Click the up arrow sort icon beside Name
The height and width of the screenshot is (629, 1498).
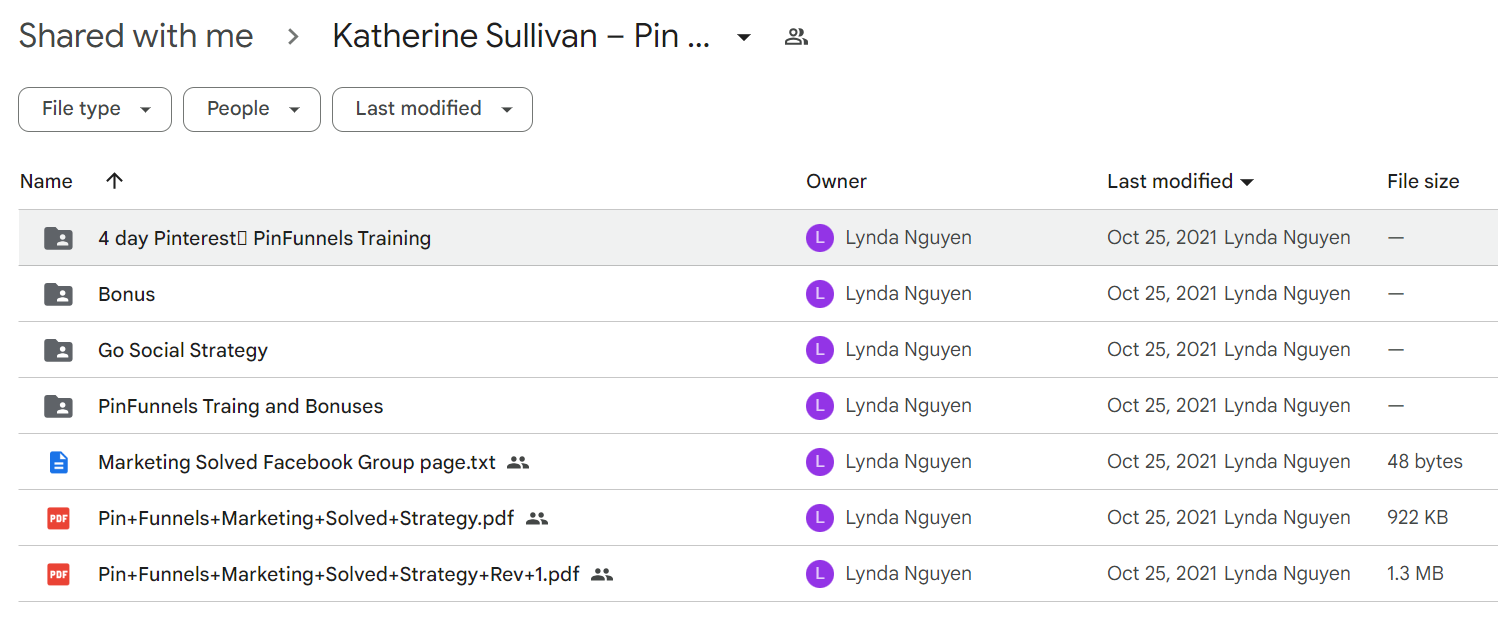[115, 181]
